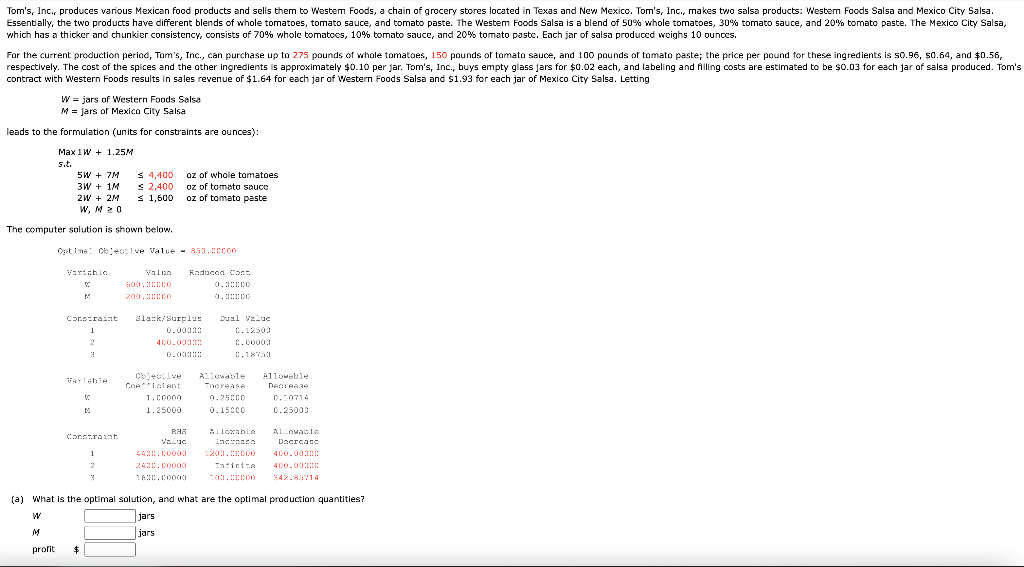
Task: Click "oz of tomato paste" constraint label
Action: (x=227, y=198)
